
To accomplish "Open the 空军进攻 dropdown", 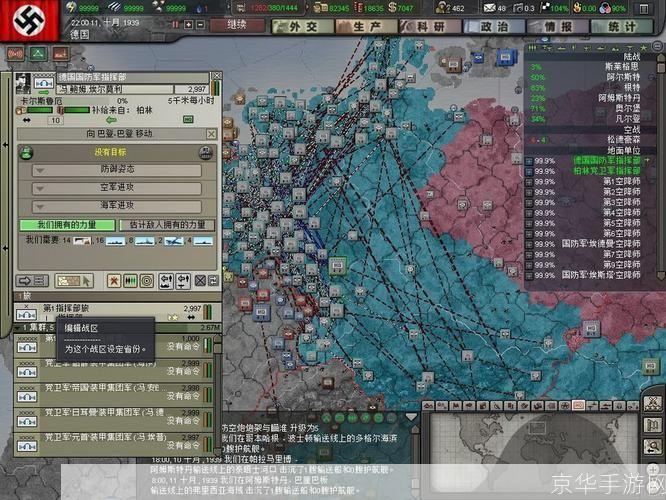I will point(117,188).
